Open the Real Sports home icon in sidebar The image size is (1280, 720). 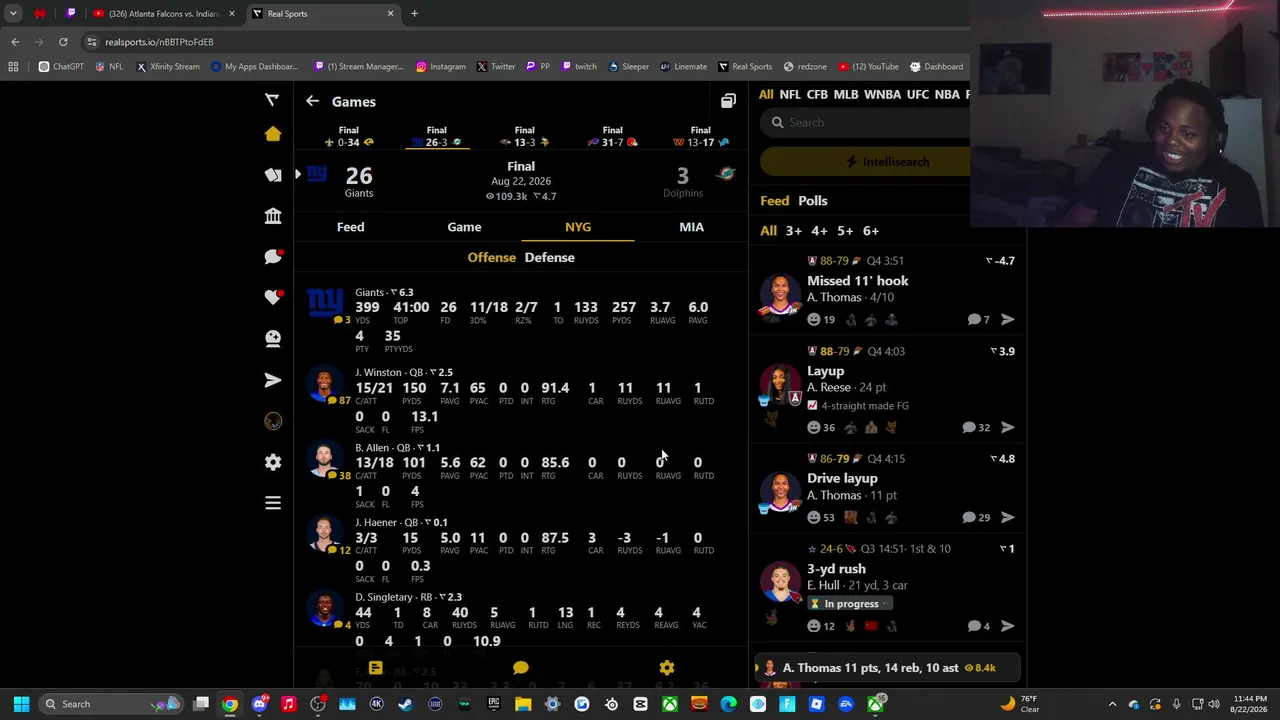click(x=273, y=134)
